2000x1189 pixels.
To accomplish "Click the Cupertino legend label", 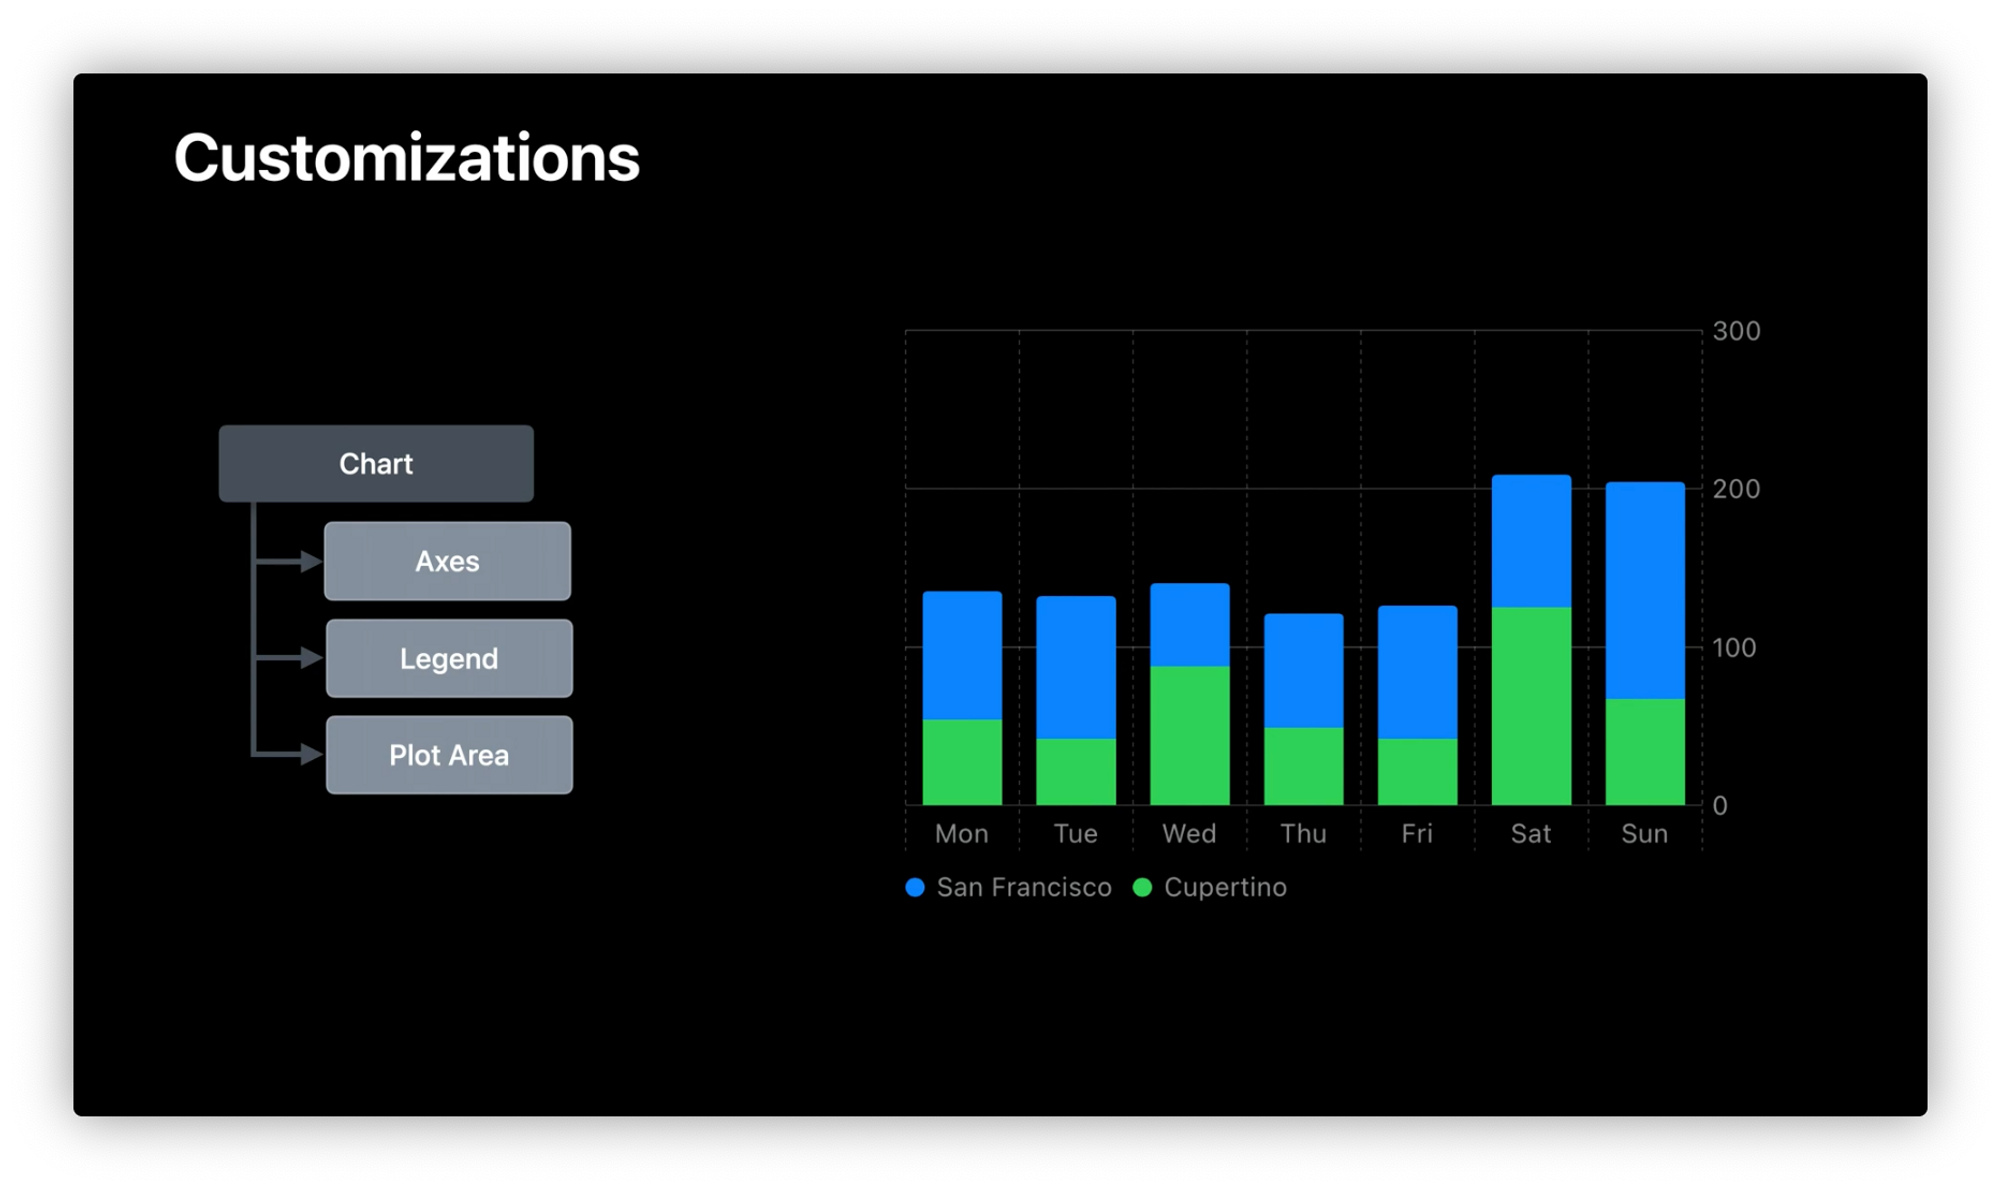I will (1225, 888).
